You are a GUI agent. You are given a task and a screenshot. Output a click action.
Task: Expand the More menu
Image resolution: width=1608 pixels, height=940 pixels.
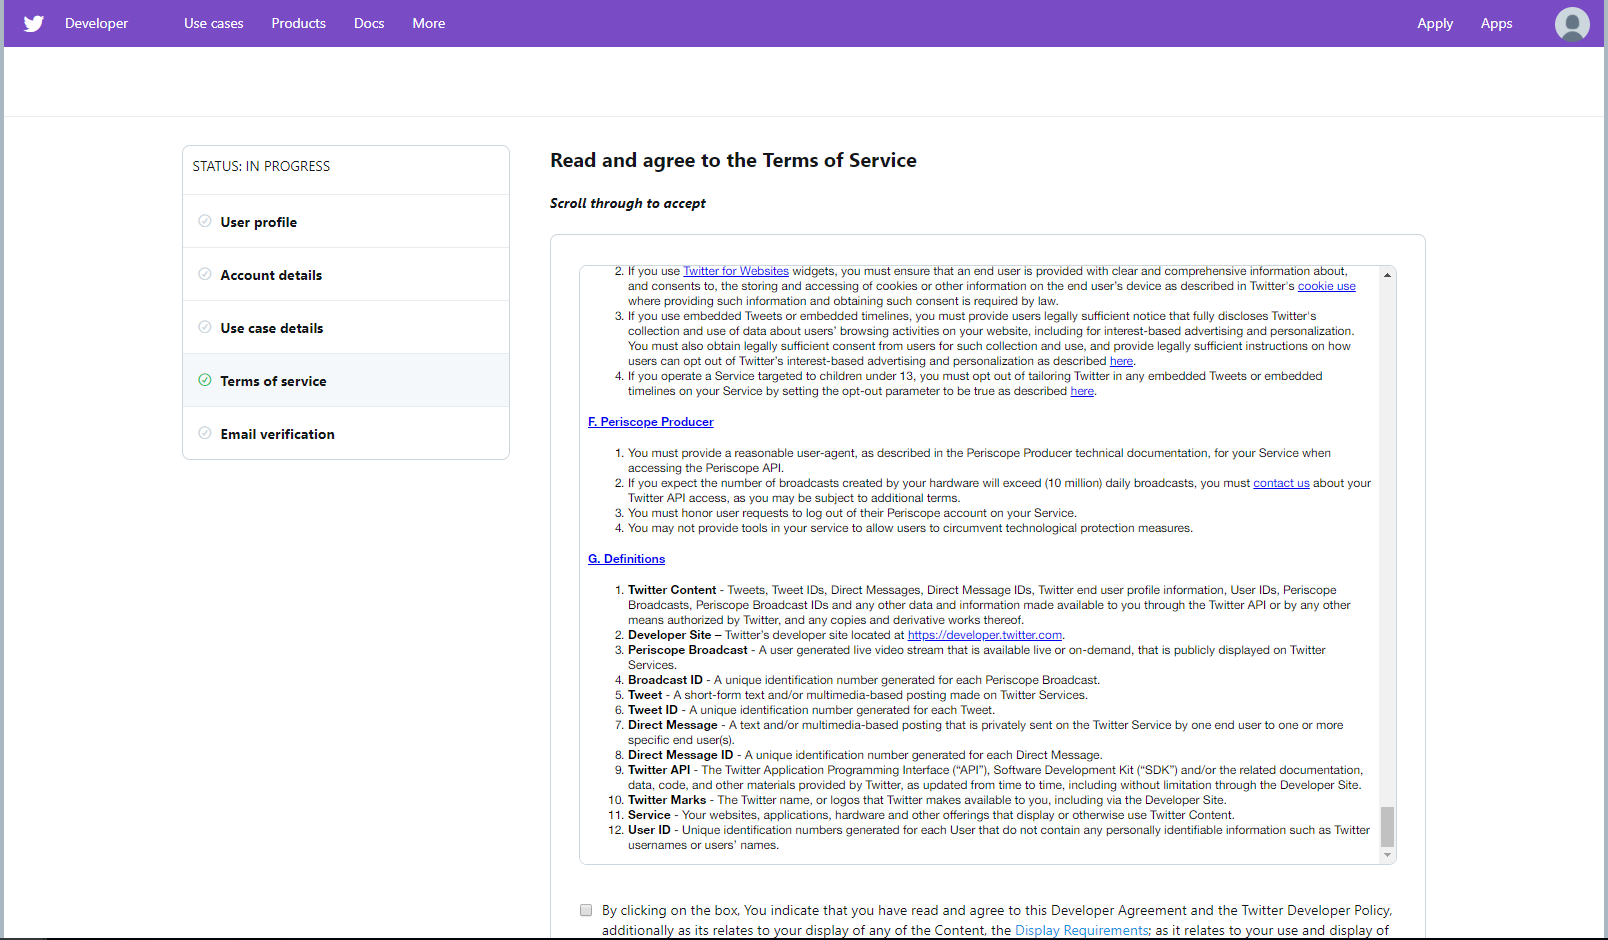428,23
